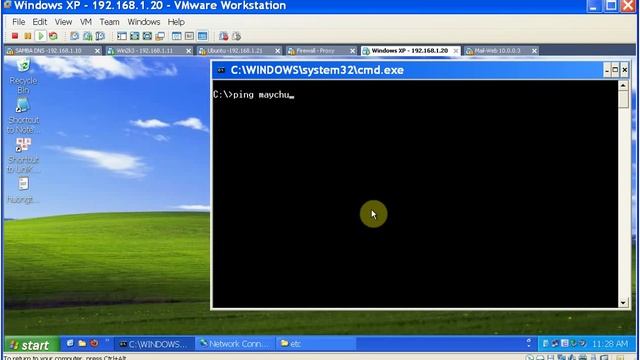Activate the Network Connections taskbar button
Viewport: 640px width, 360px height.
click(236, 344)
